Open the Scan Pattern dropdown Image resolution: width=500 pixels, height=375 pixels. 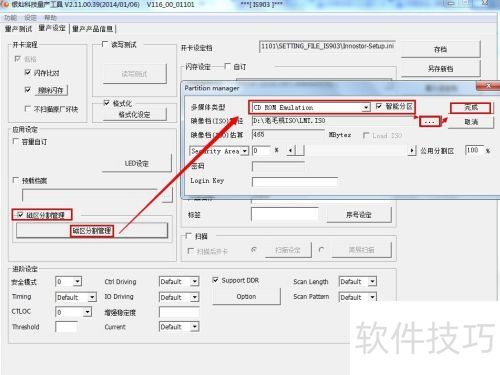click(x=372, y=297)
